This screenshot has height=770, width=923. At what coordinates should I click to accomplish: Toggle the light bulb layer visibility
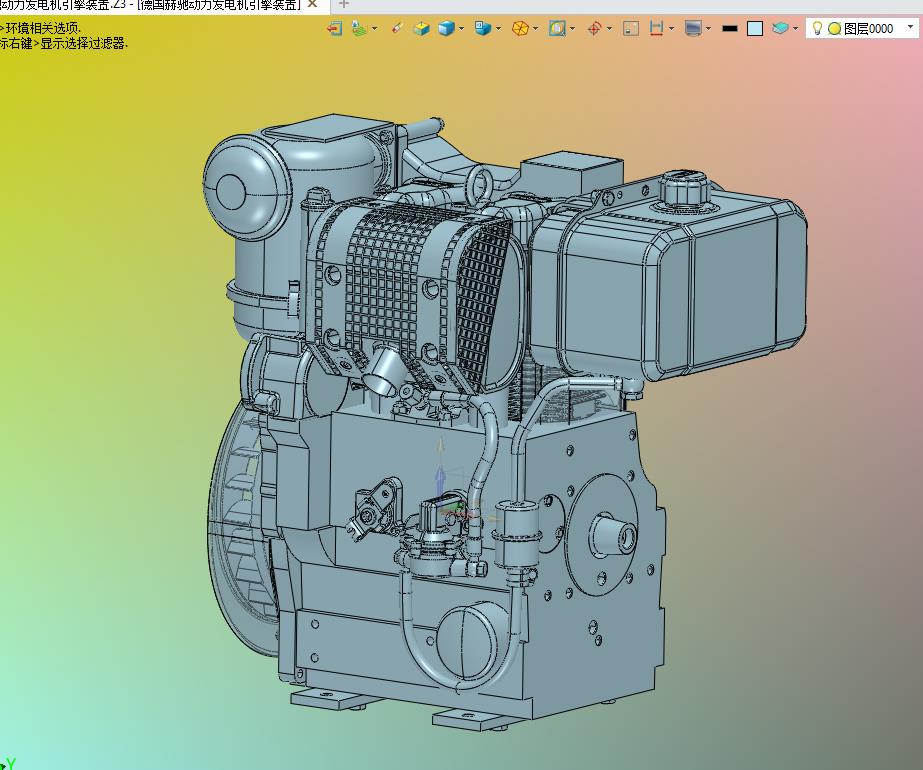point(816,29)
